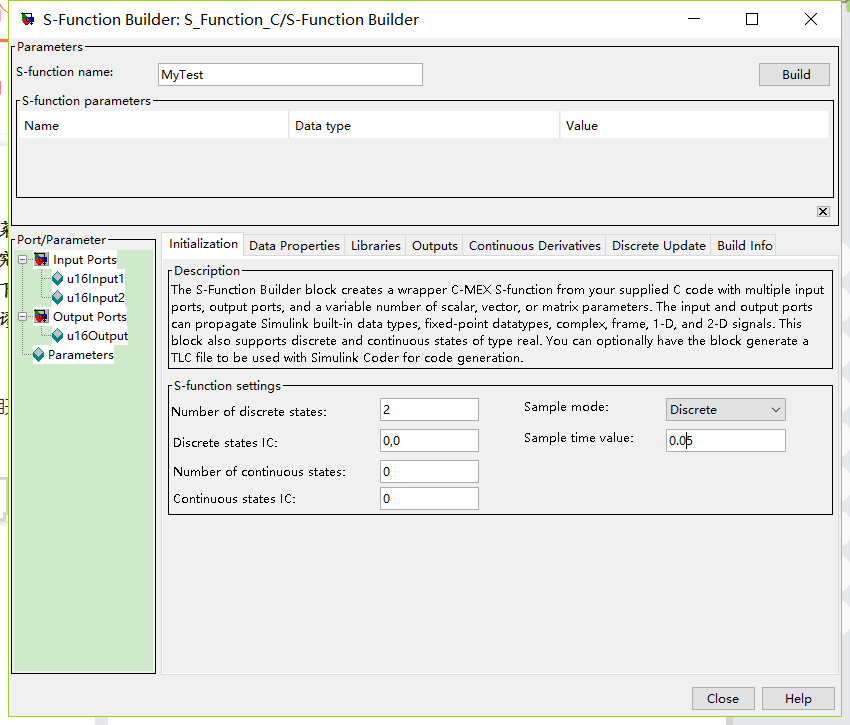Image resolution: width=850 pixels, height=725 pixels.
Task: Minimize the S-Function Builder window
Action: click(x=694, y=20)
